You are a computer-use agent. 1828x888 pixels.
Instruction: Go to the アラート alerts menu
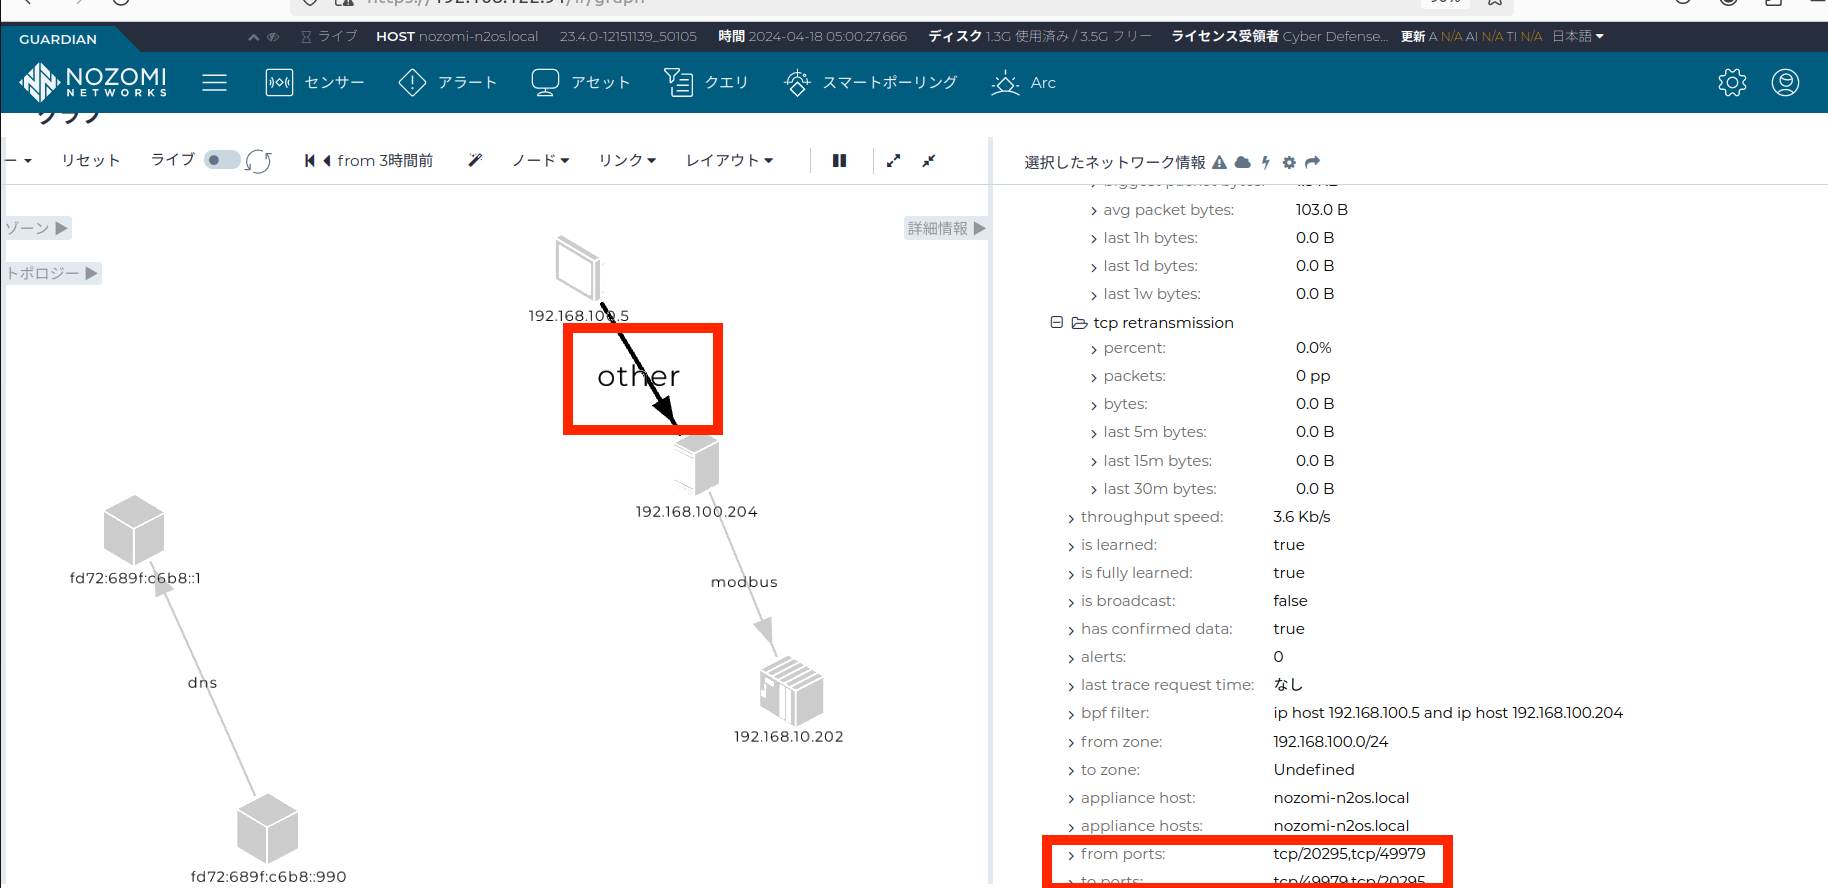pos(447,82)
